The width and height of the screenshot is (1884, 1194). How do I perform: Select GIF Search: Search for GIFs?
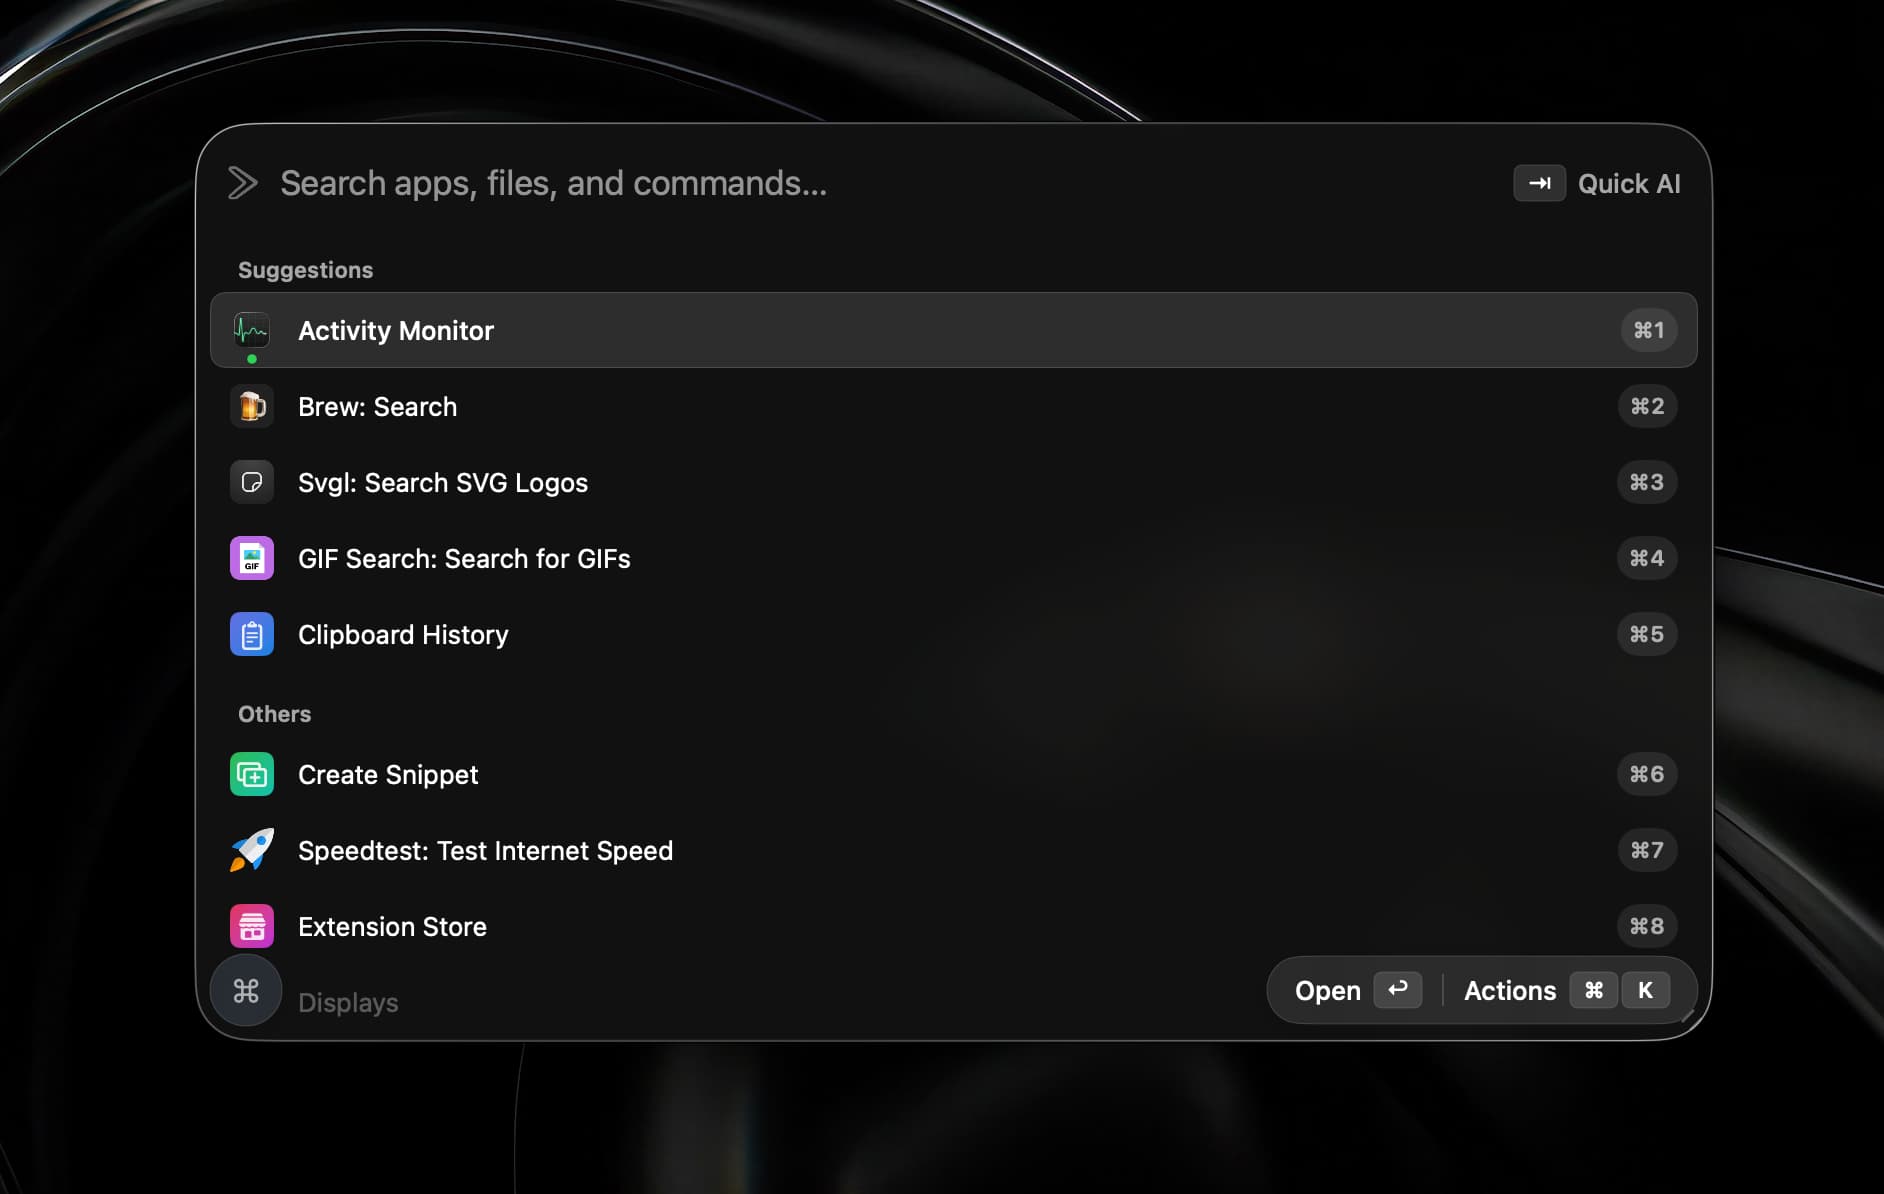(954, 558)
